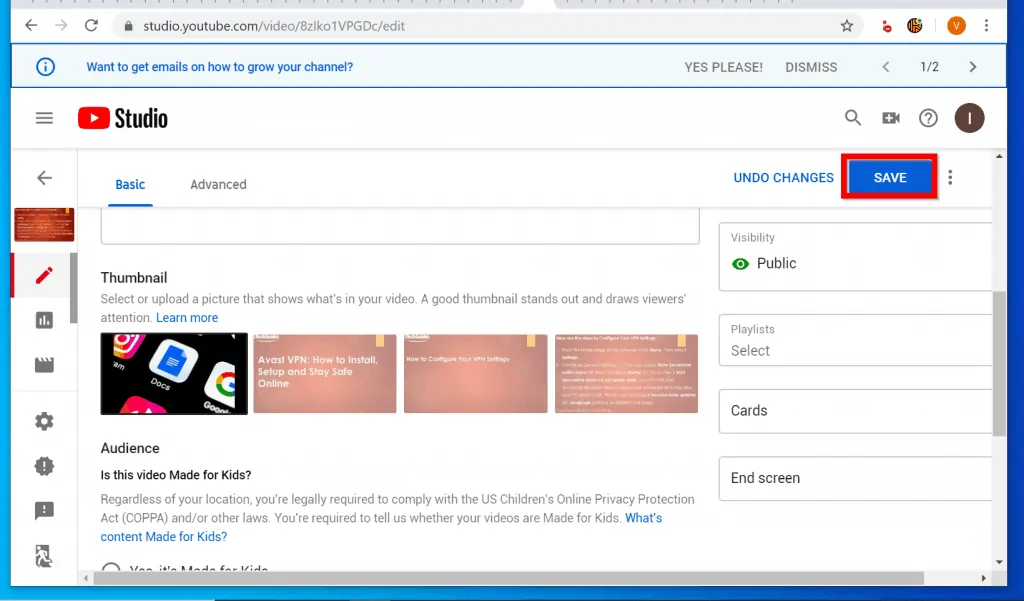Image resolution: width=1024 pixels, height=601 pixels.
Task: Open the thumbnail Learn more link
Action: [x=187, y=317]
